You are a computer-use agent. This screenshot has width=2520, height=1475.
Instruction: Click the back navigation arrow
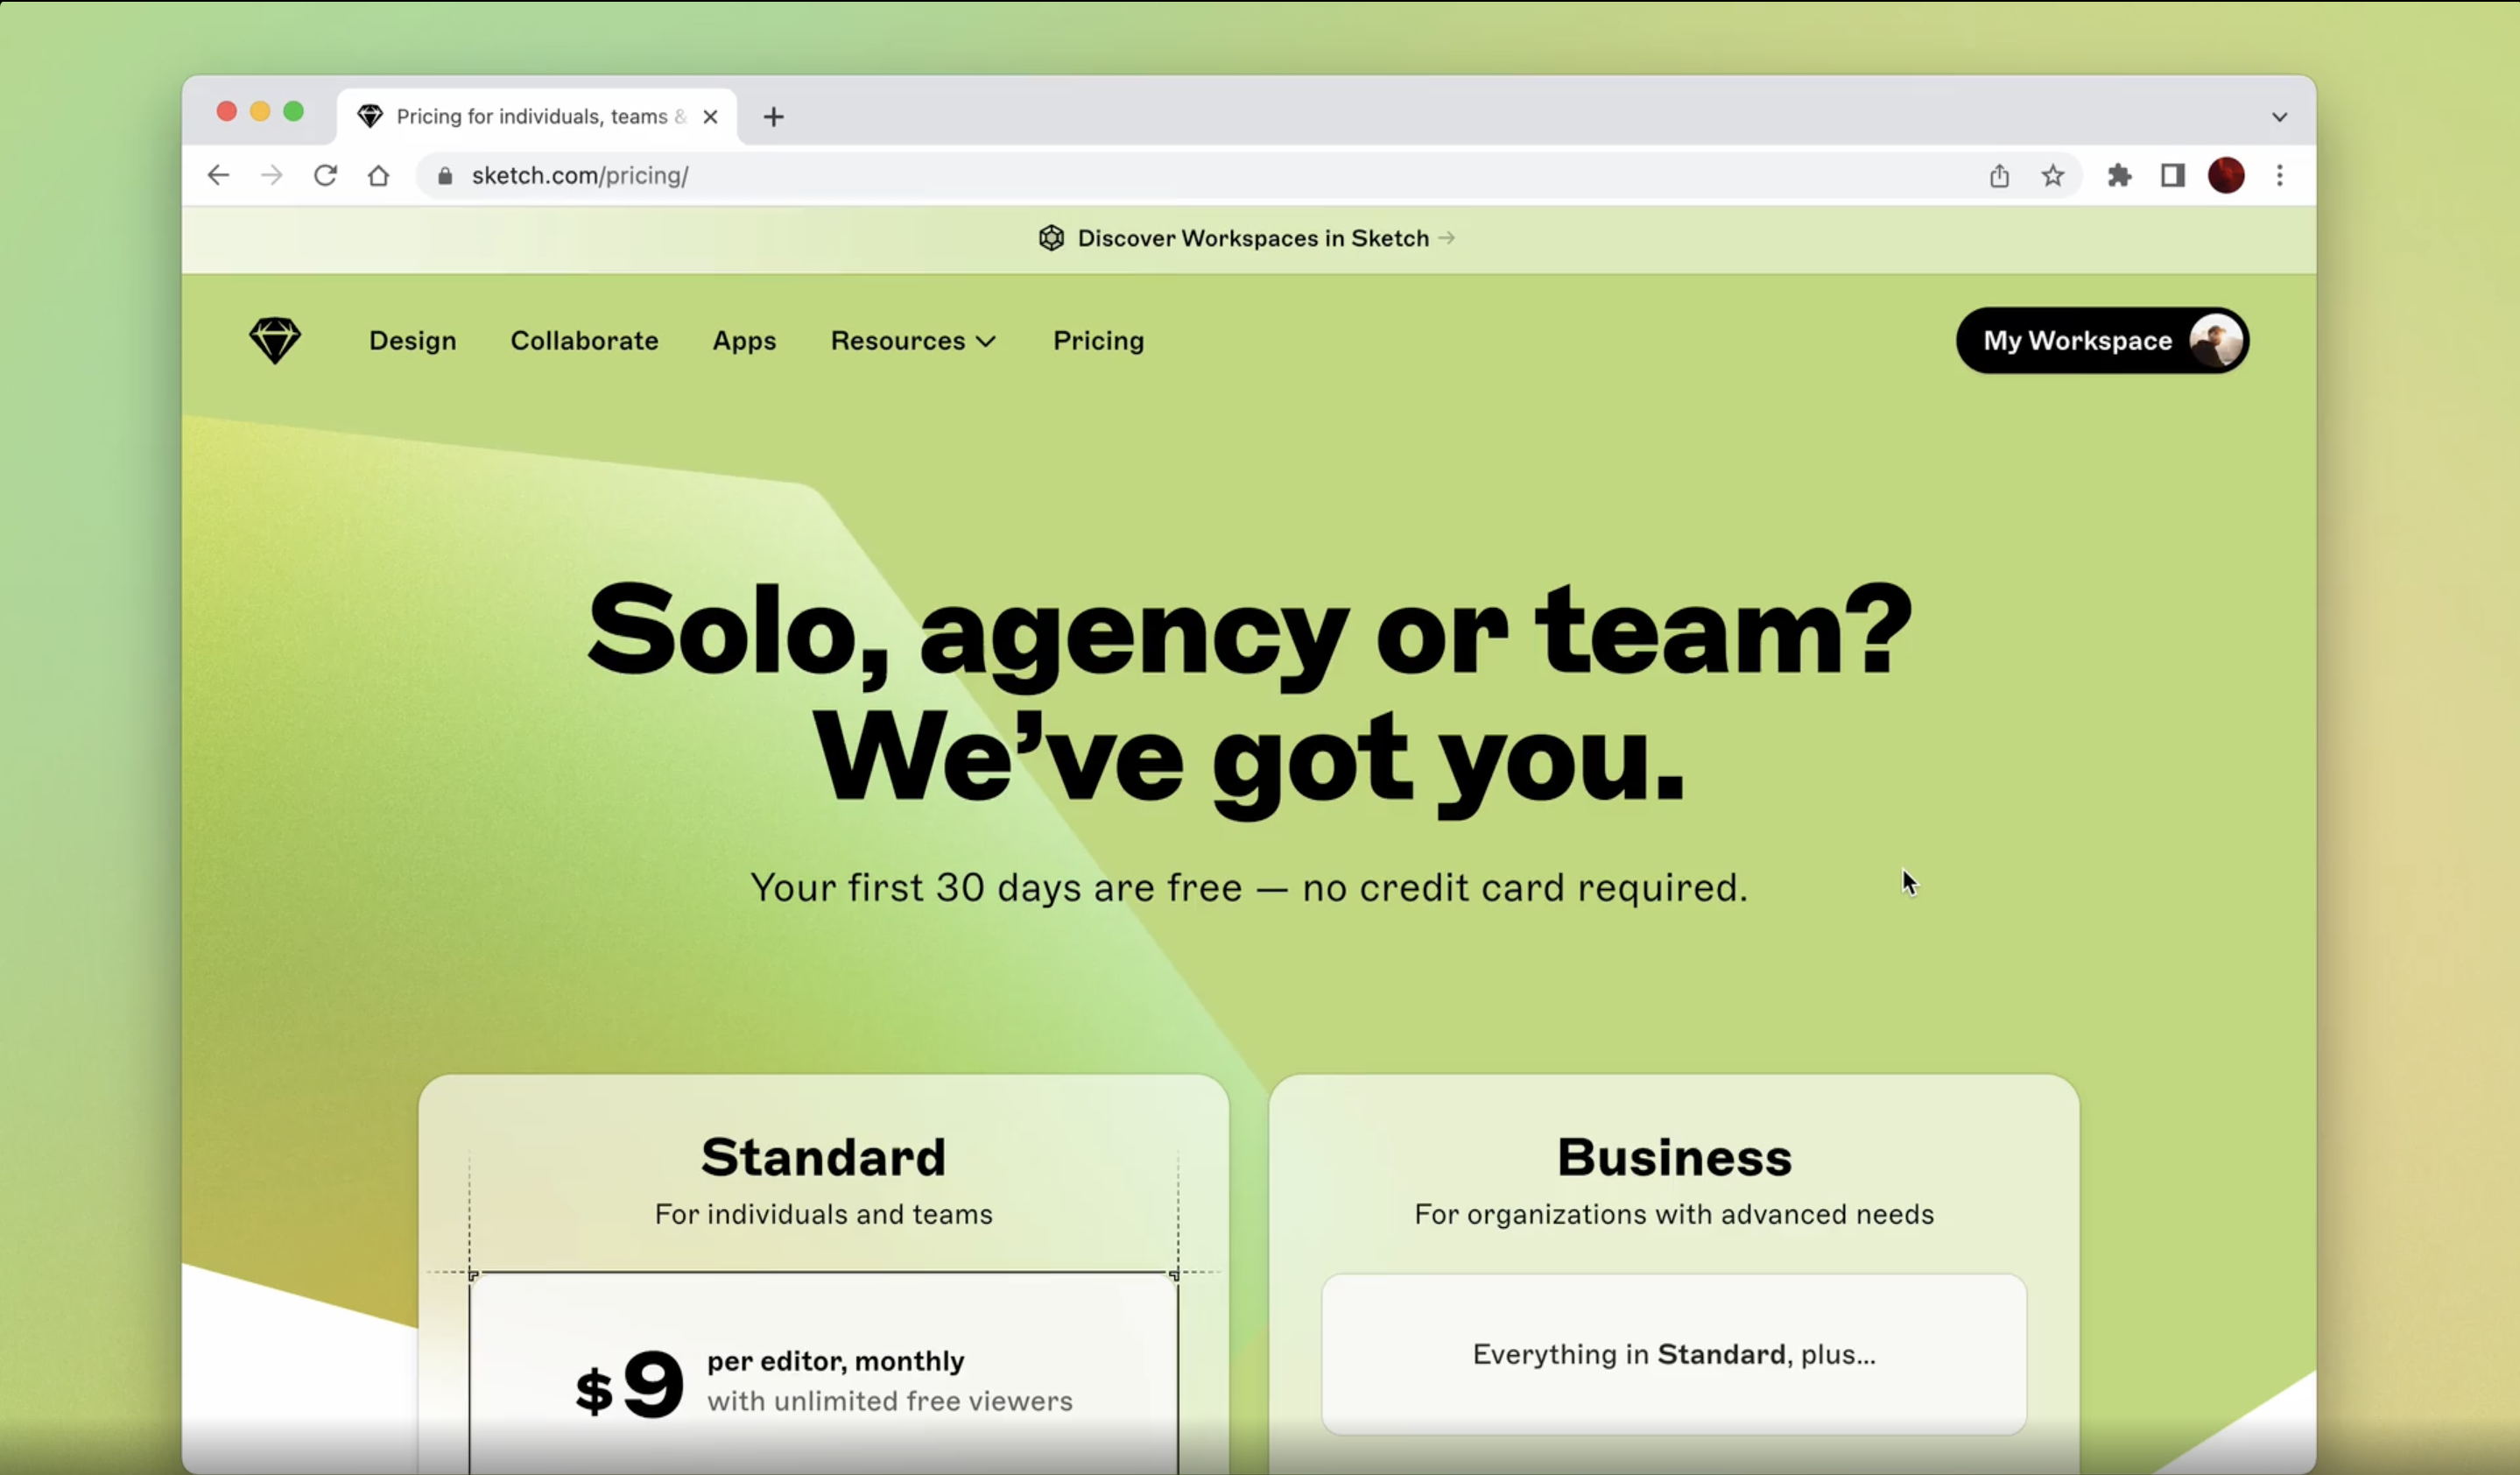tap(220, 173)
